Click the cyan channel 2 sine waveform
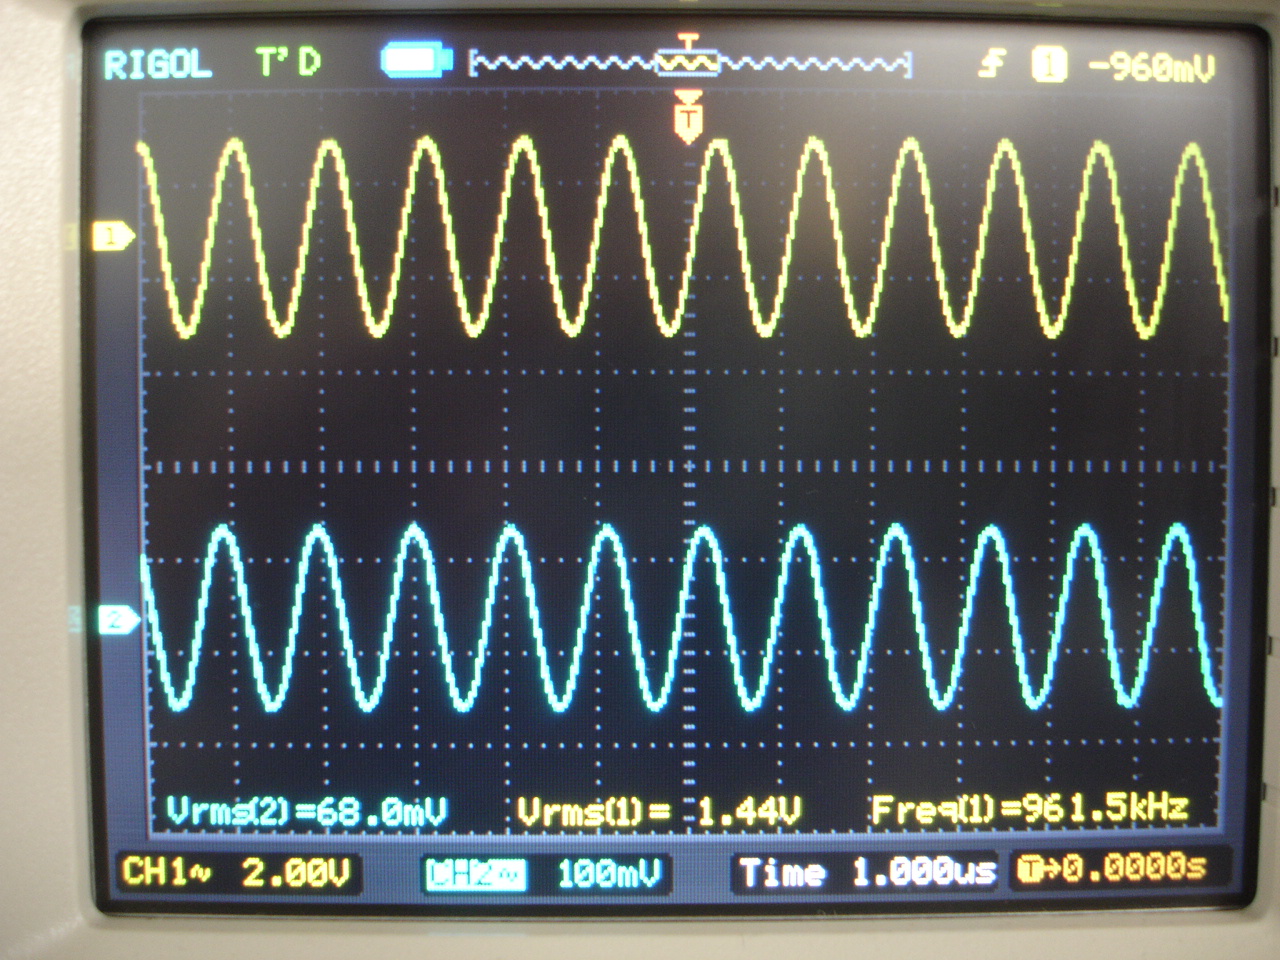Screen dimensions: 1280x960 (x=680, y=617)
